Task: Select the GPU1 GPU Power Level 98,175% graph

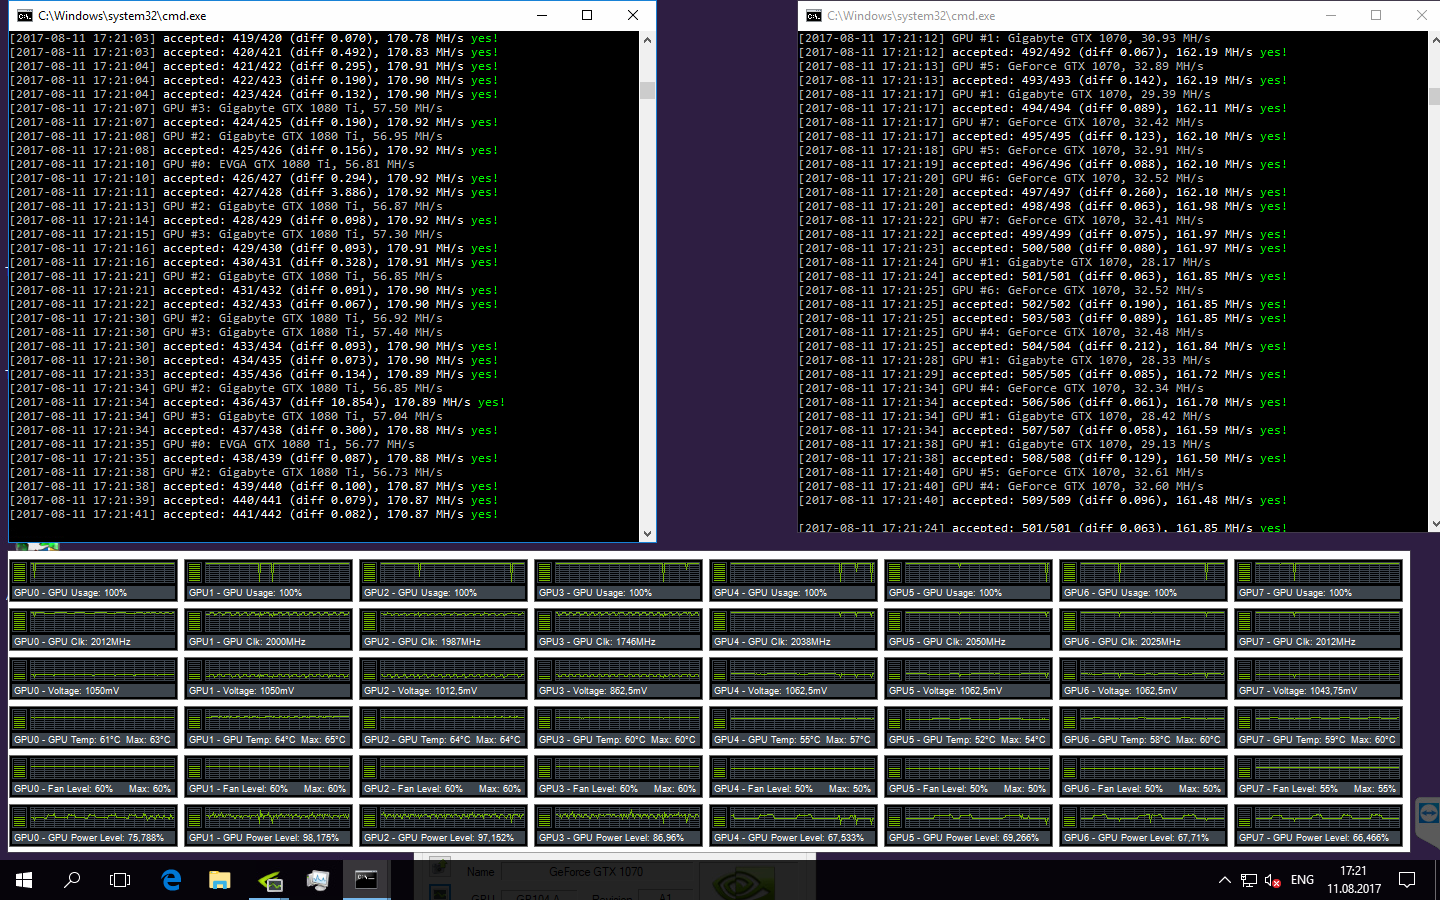Action: point(269,824)
